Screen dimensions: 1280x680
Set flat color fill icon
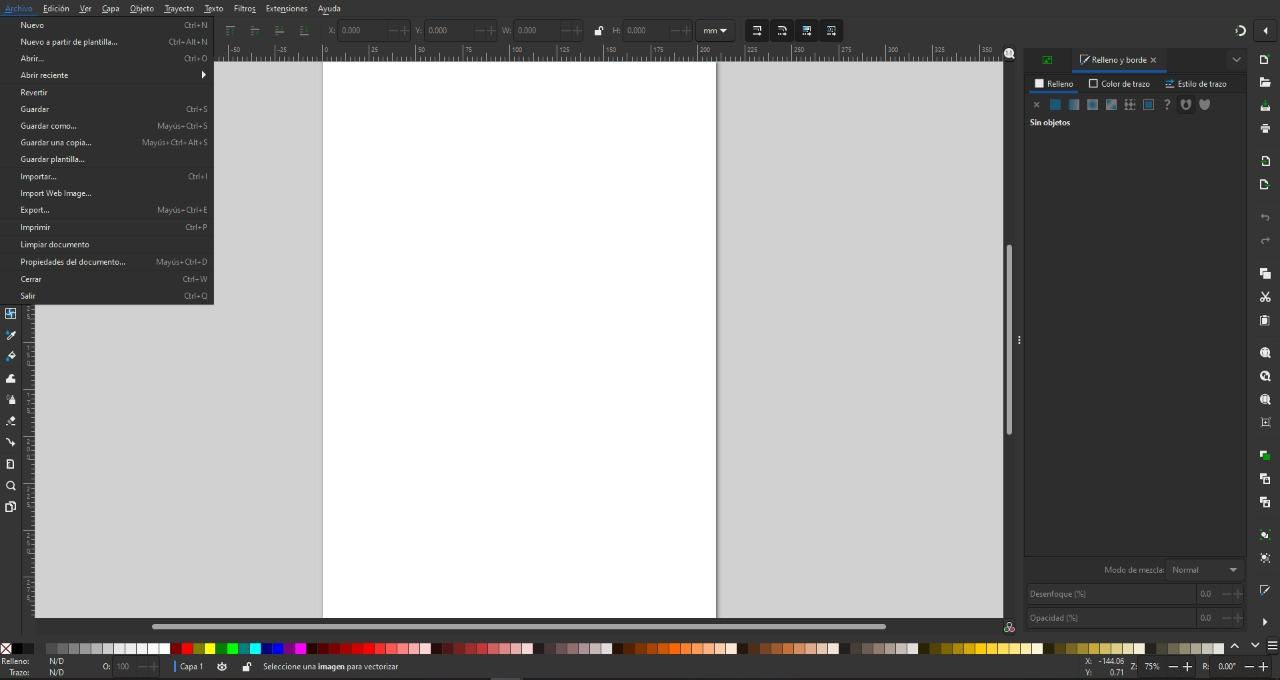(1055, 104)
